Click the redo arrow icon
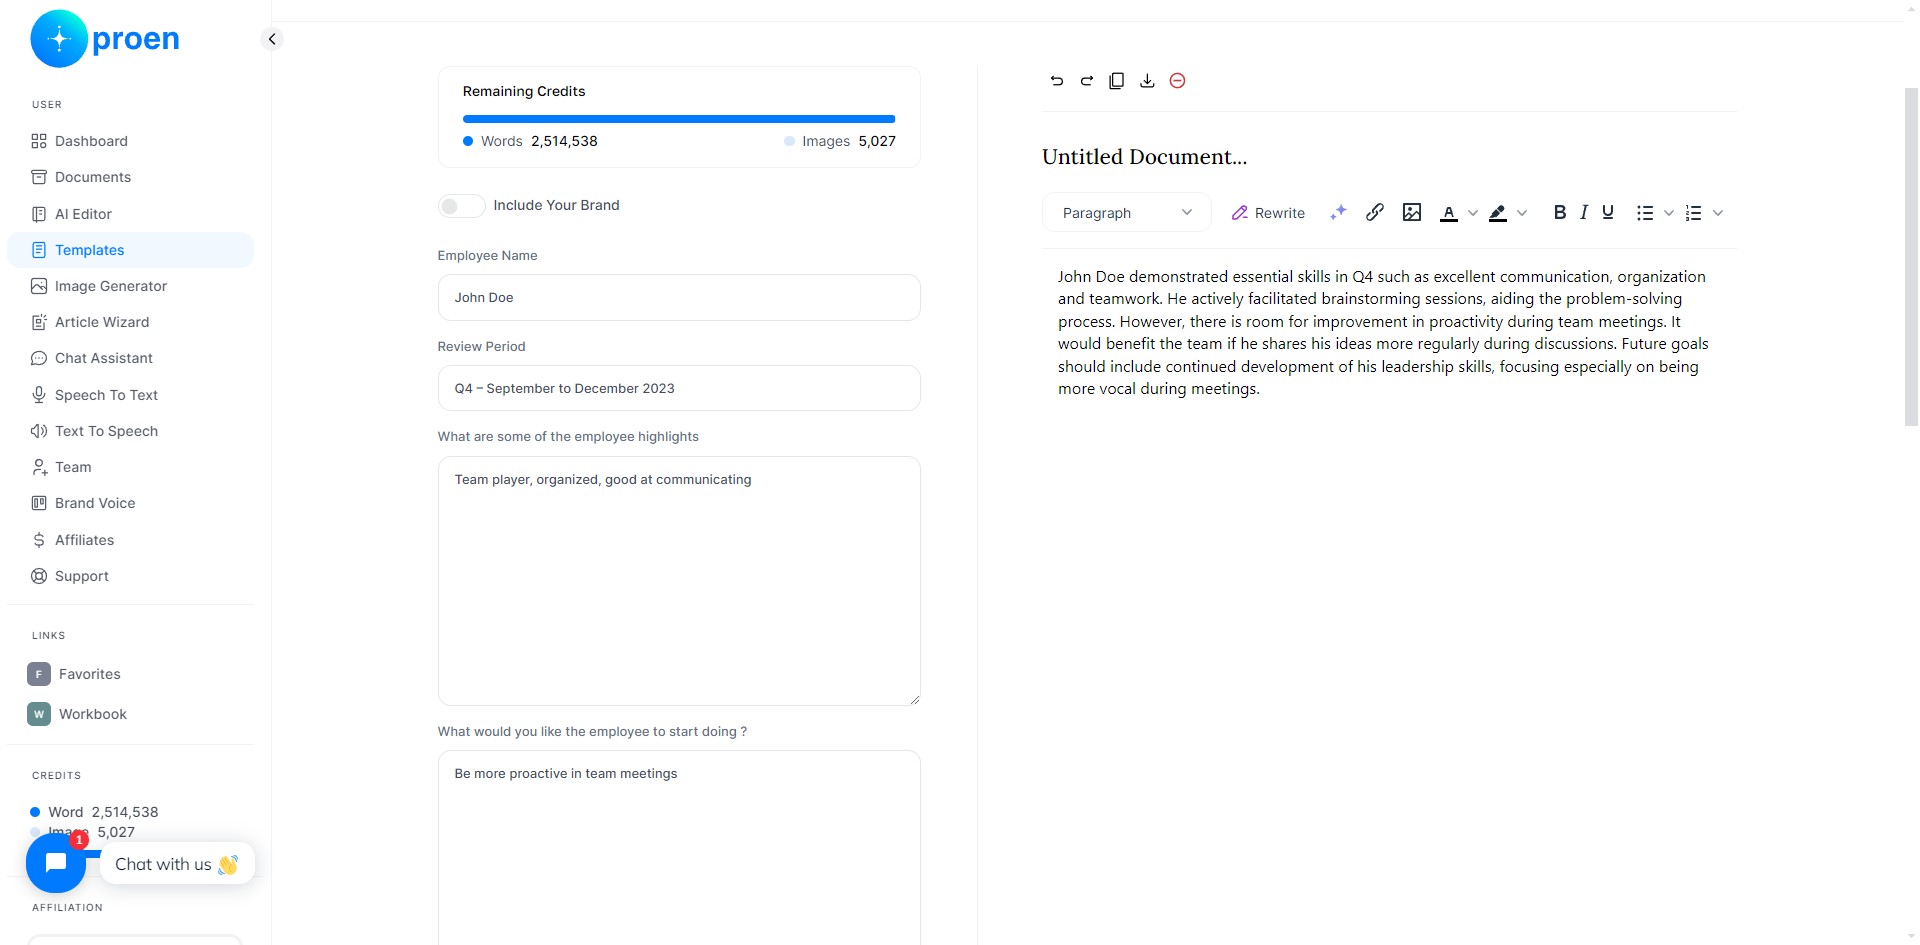Image resolution: width=1920 pixels, height=945 pixels. (x=1086, y=81)
